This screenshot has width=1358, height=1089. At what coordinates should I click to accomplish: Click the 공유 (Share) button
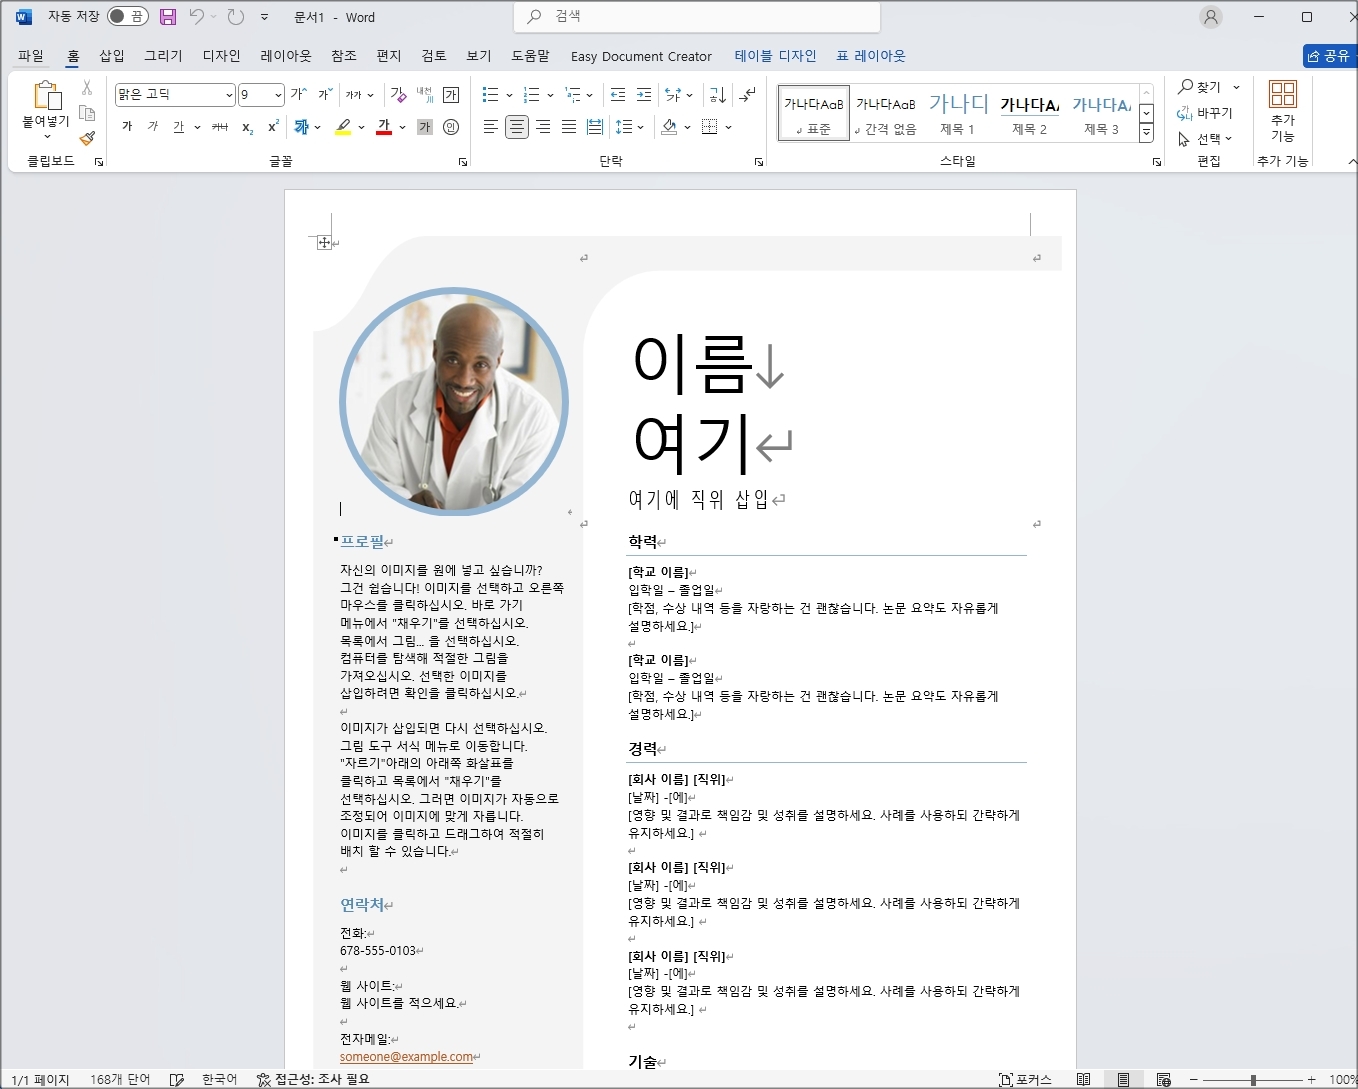(x=1328, y=56)
